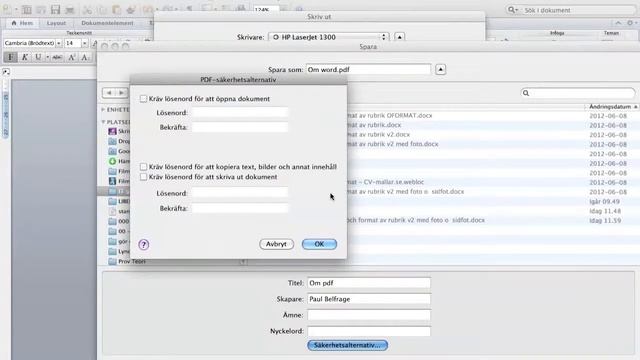Viewport: 640px width, 360px height.
Task: Enable Kräv lösenord för att kopiera text
Action: point(143,167)
